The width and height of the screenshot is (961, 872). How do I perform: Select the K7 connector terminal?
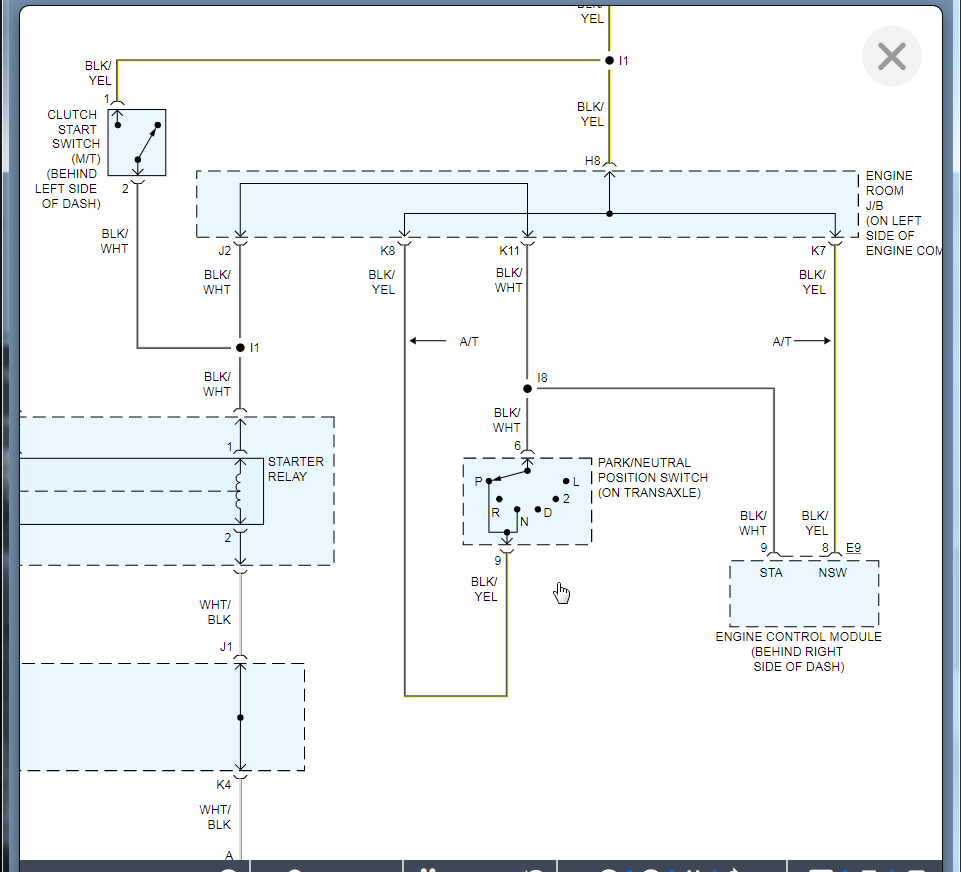click(835, 242)
